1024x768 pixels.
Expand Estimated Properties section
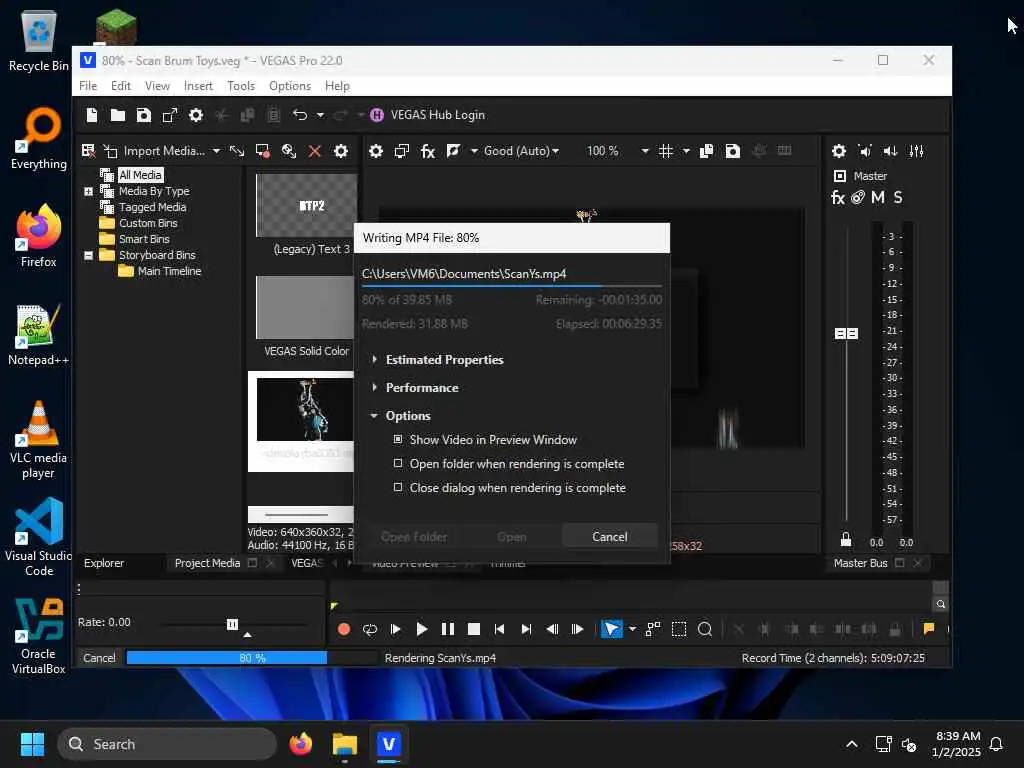click(374, 359)
